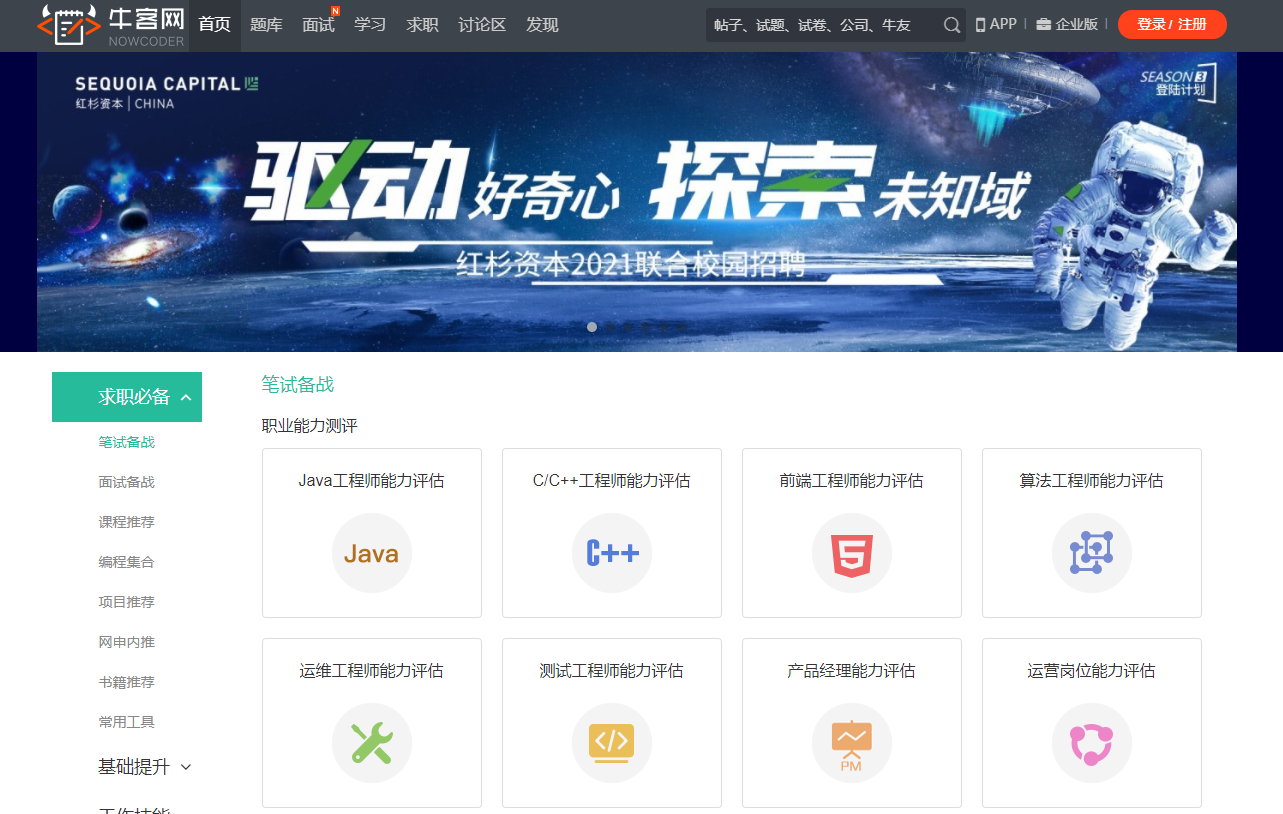Screen dimensions: 1283x814
Task: Open the 发现 nav menu
Action: click(542, 25)
